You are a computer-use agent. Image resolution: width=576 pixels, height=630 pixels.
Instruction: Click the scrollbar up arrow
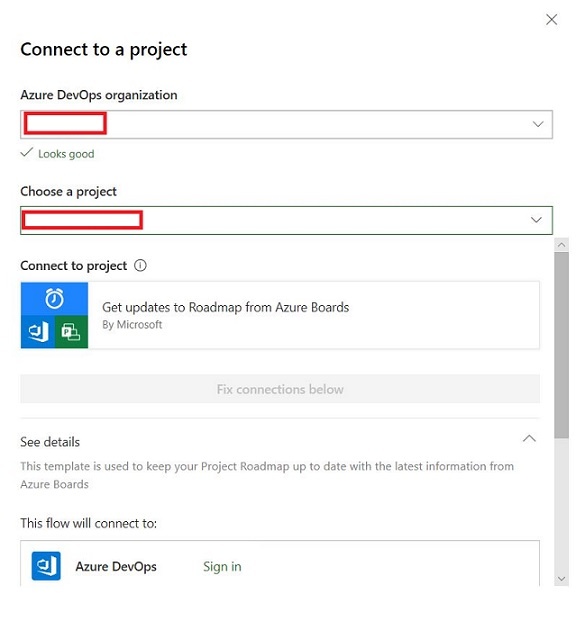tap(561, 244)
